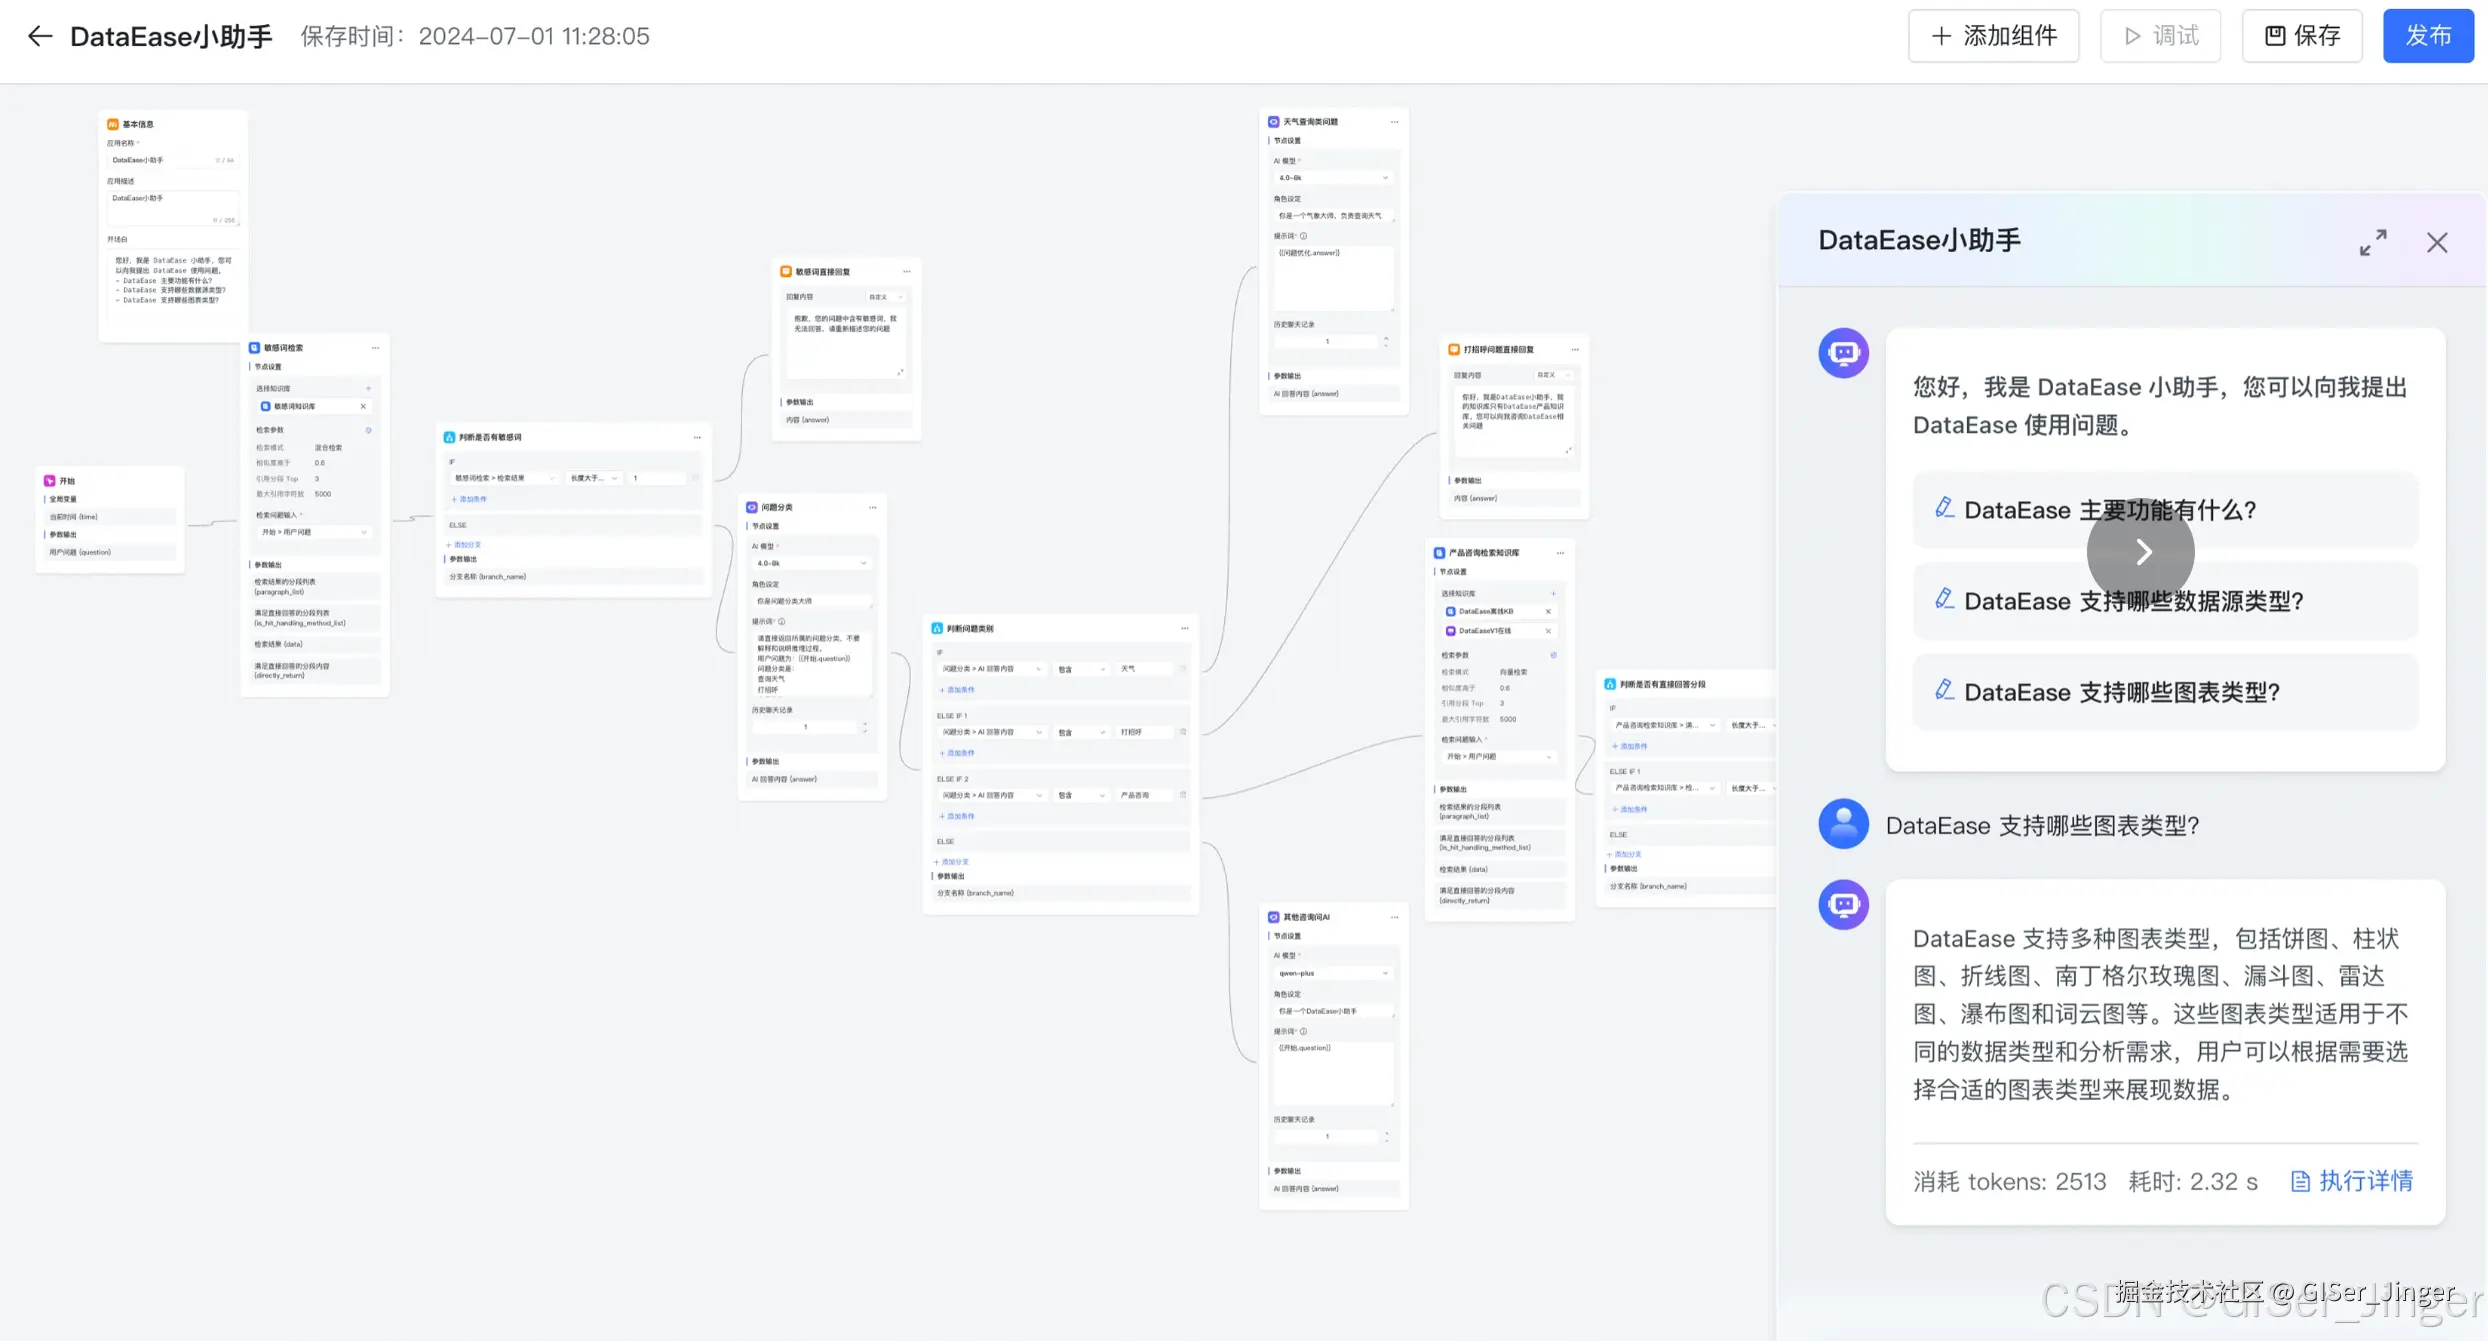
Task: Open the more menu on 天气查询类问题 node
Action: pos(1395,122)
